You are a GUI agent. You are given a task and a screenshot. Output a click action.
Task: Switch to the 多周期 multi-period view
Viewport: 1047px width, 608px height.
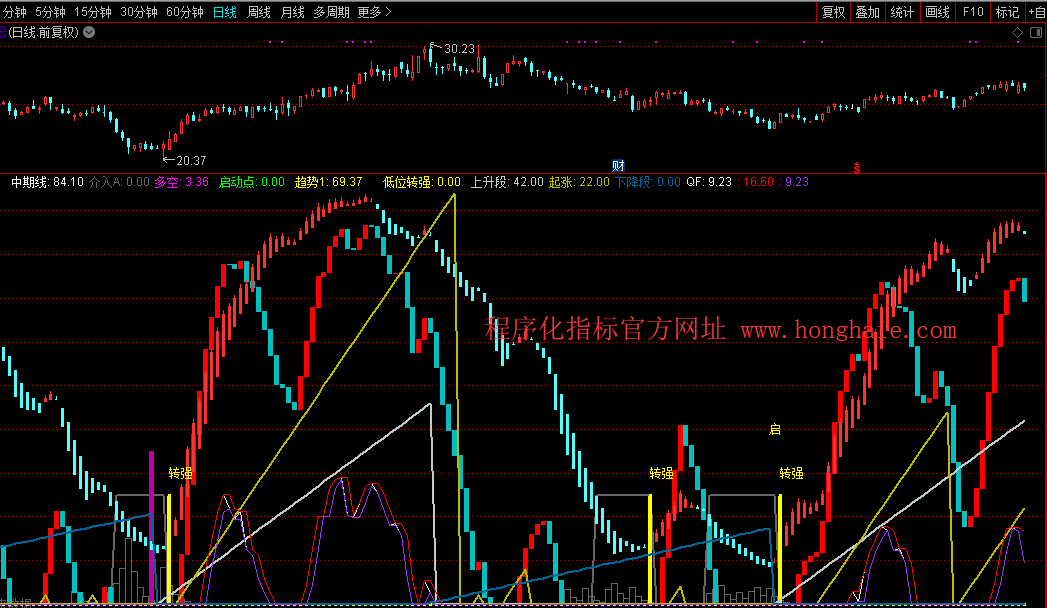(331, 12)
